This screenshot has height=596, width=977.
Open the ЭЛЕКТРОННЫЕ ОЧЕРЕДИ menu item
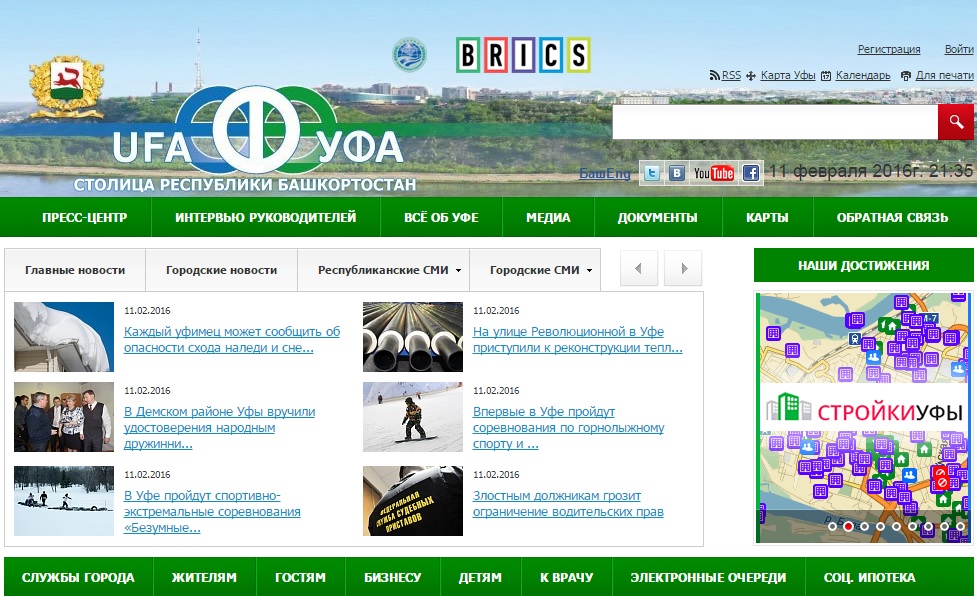pyautogui.click(x=708, y=577)
